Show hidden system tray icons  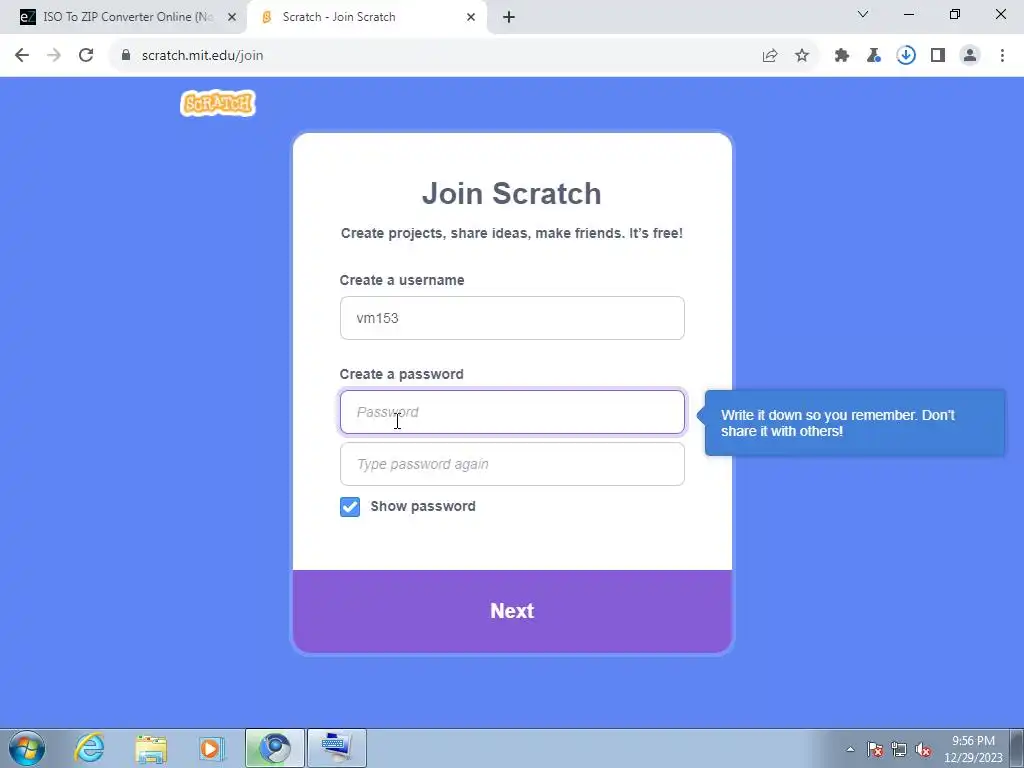click(x=850, y=749)
